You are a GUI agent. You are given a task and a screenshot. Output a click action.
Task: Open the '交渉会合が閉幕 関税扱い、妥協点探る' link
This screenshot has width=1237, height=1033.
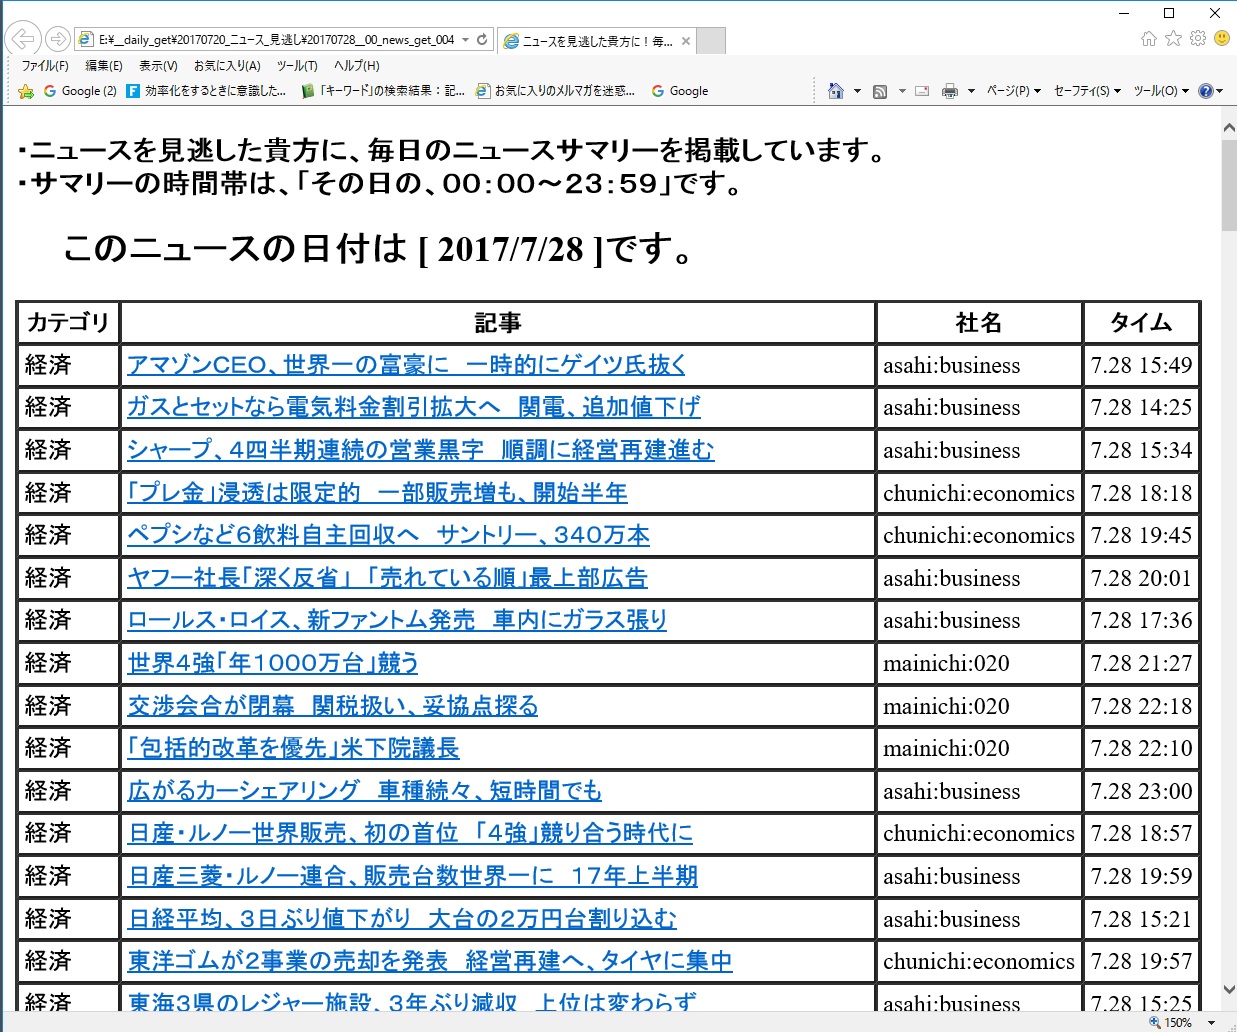pos(333,706)
